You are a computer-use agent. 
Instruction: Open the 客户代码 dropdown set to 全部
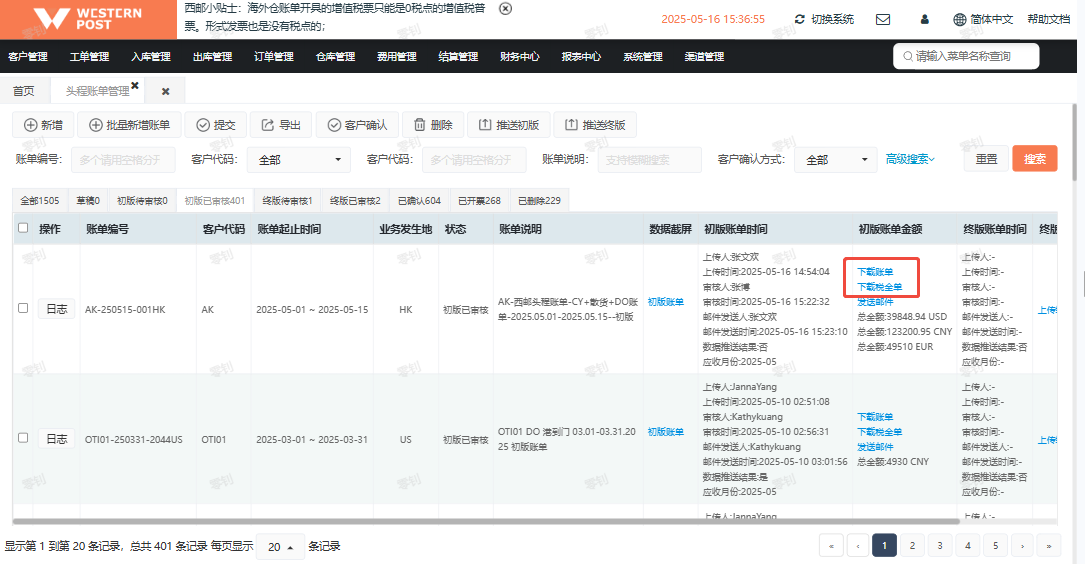point(300,160)
